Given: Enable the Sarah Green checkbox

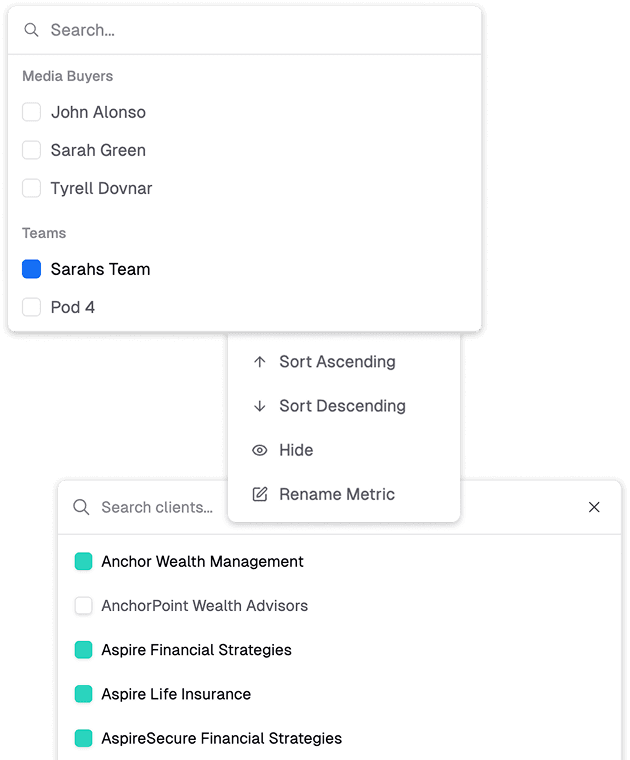Looking at the screenshot, I should point(32,150).
